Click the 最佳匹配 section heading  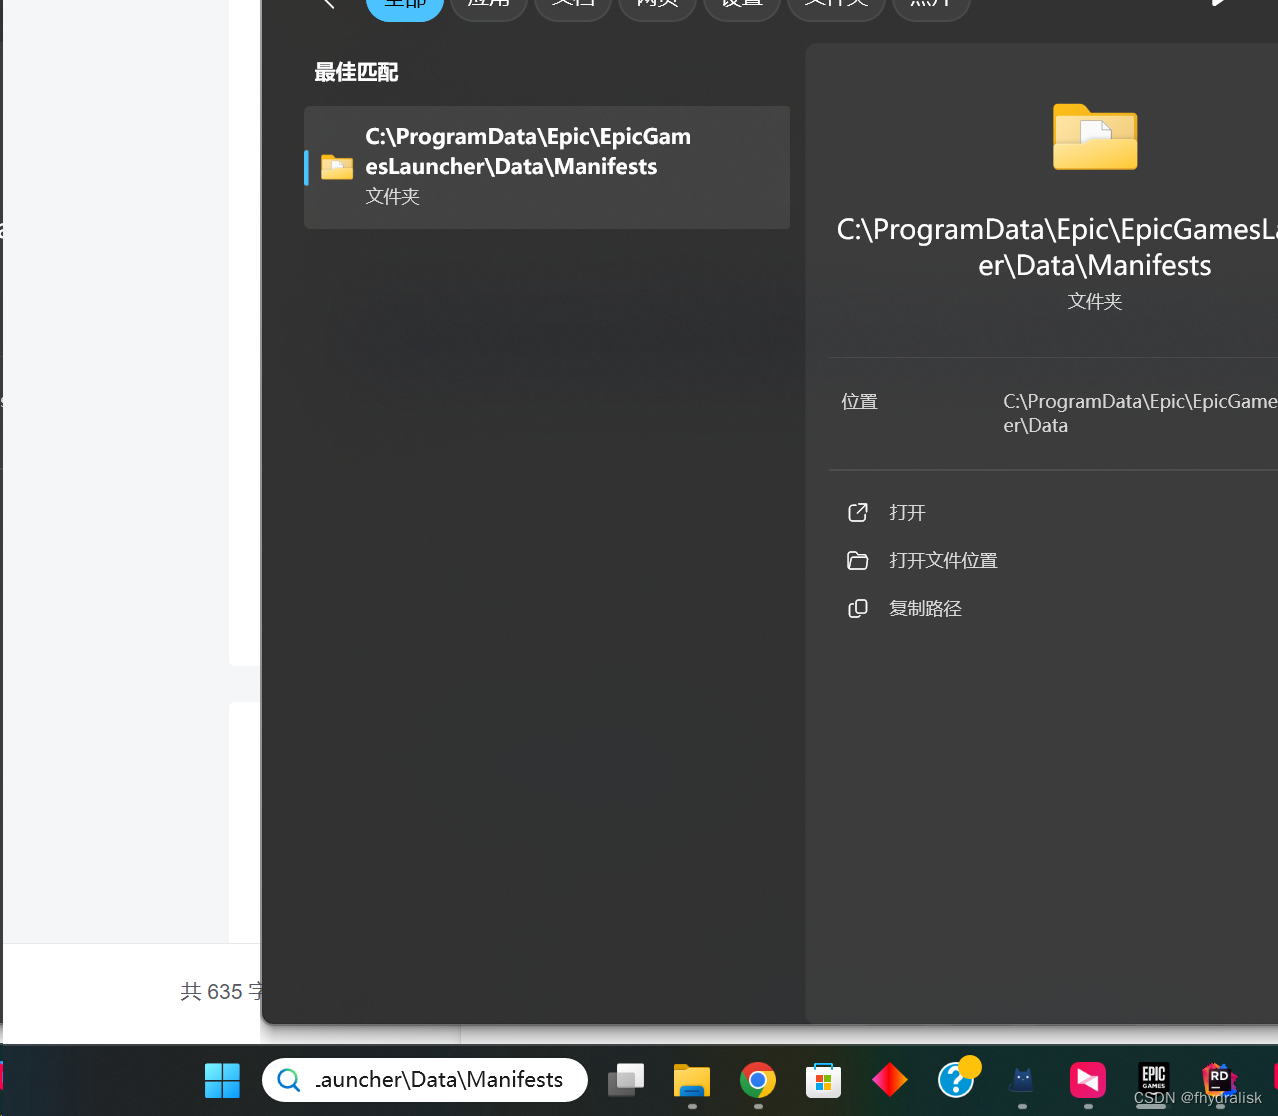[x=356, y=72]
